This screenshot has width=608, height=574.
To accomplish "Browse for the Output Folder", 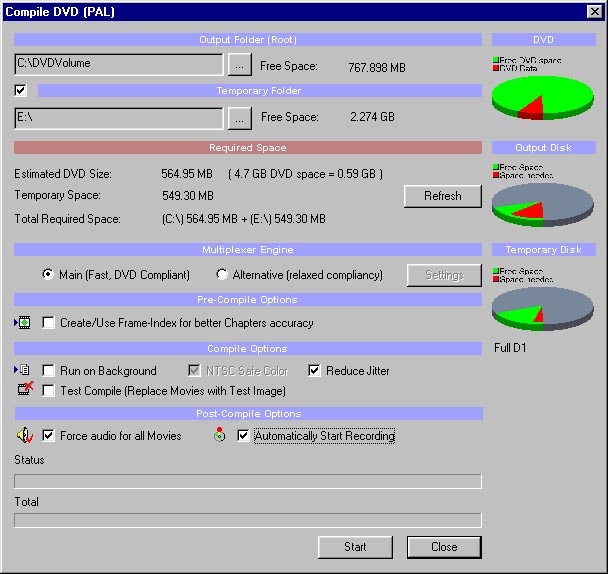I will 239,64.
